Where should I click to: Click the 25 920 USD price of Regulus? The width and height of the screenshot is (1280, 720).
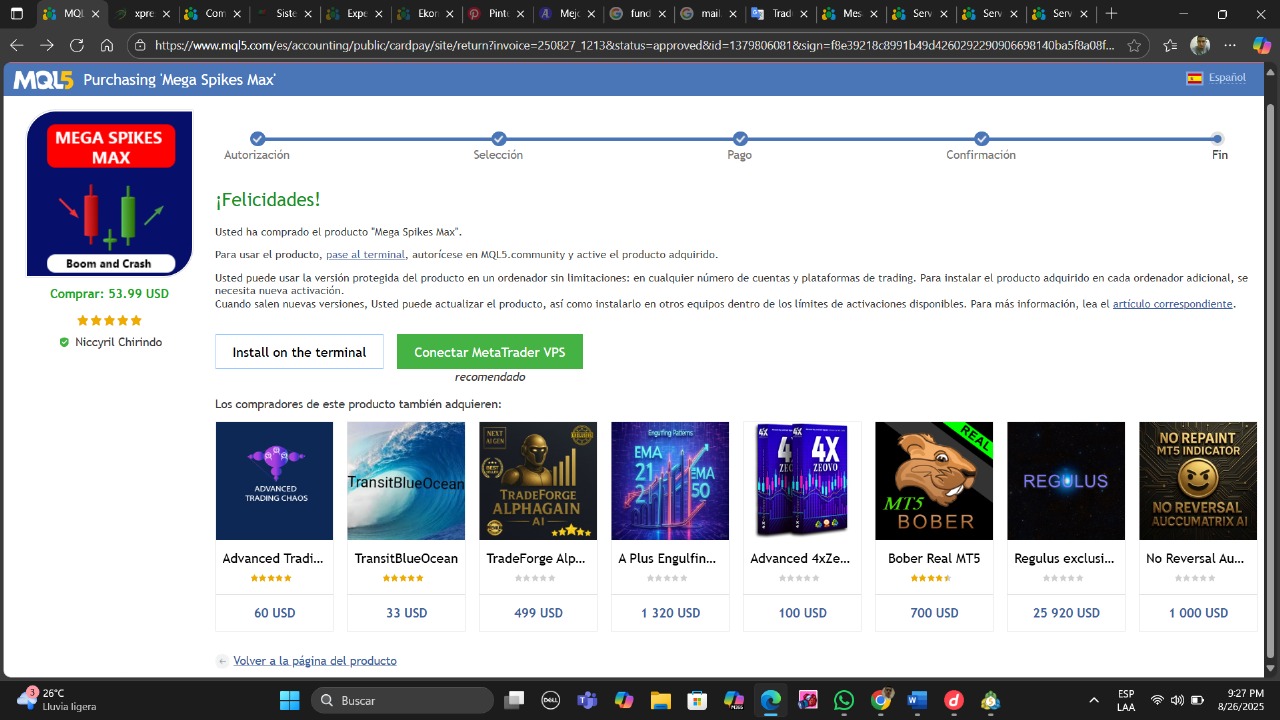click(x=1066, y=613)
